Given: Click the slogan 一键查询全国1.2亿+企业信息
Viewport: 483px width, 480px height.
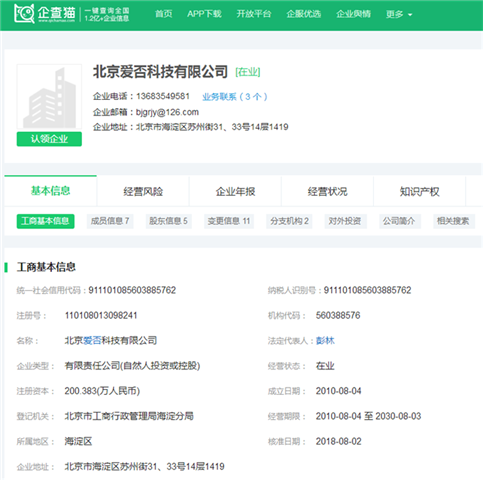Looking at the screenshot, I should click(x=107, y=14).
